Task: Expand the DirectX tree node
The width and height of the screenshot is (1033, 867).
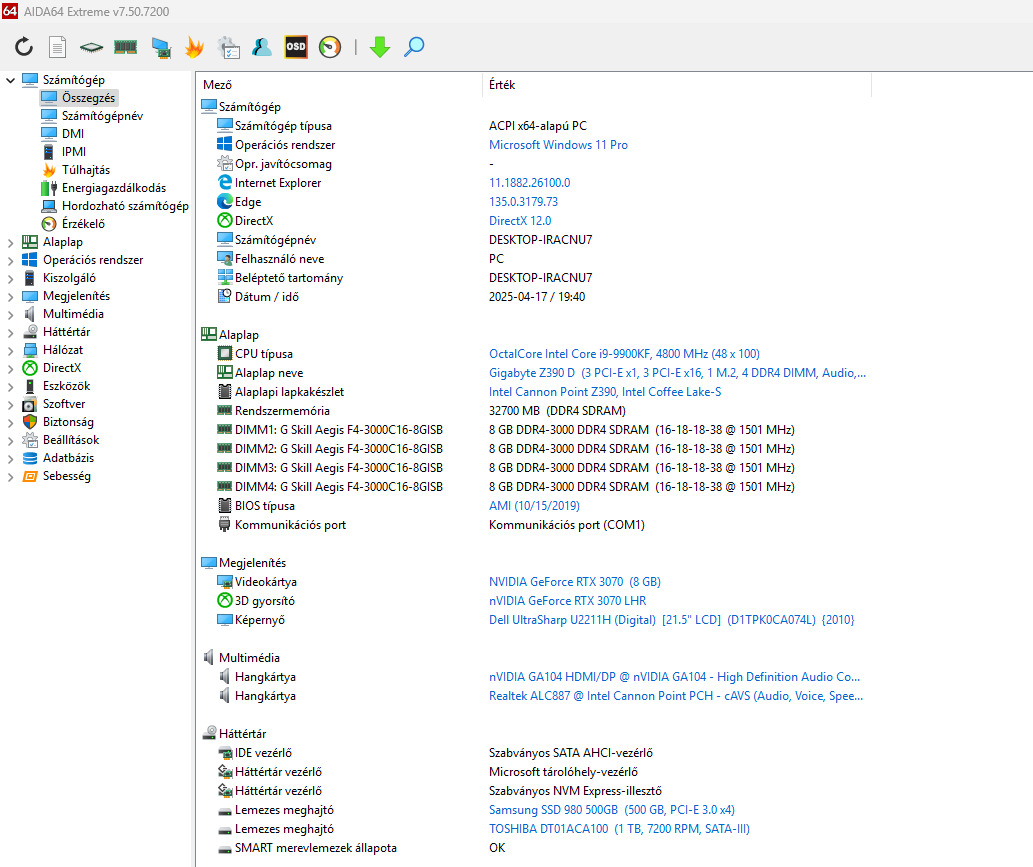Action: click(11, 368)
